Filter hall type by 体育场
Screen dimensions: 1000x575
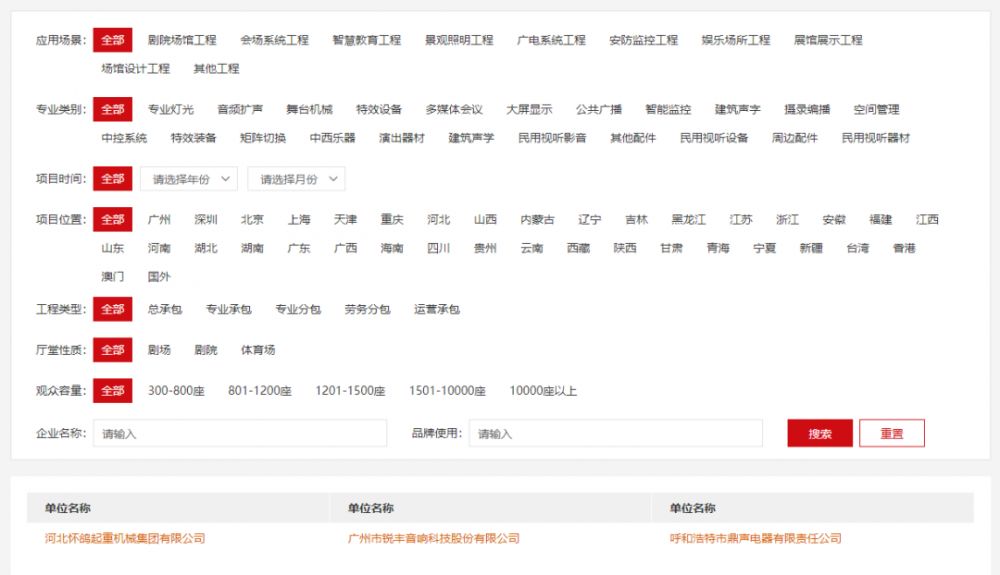(x=258, y=350)
